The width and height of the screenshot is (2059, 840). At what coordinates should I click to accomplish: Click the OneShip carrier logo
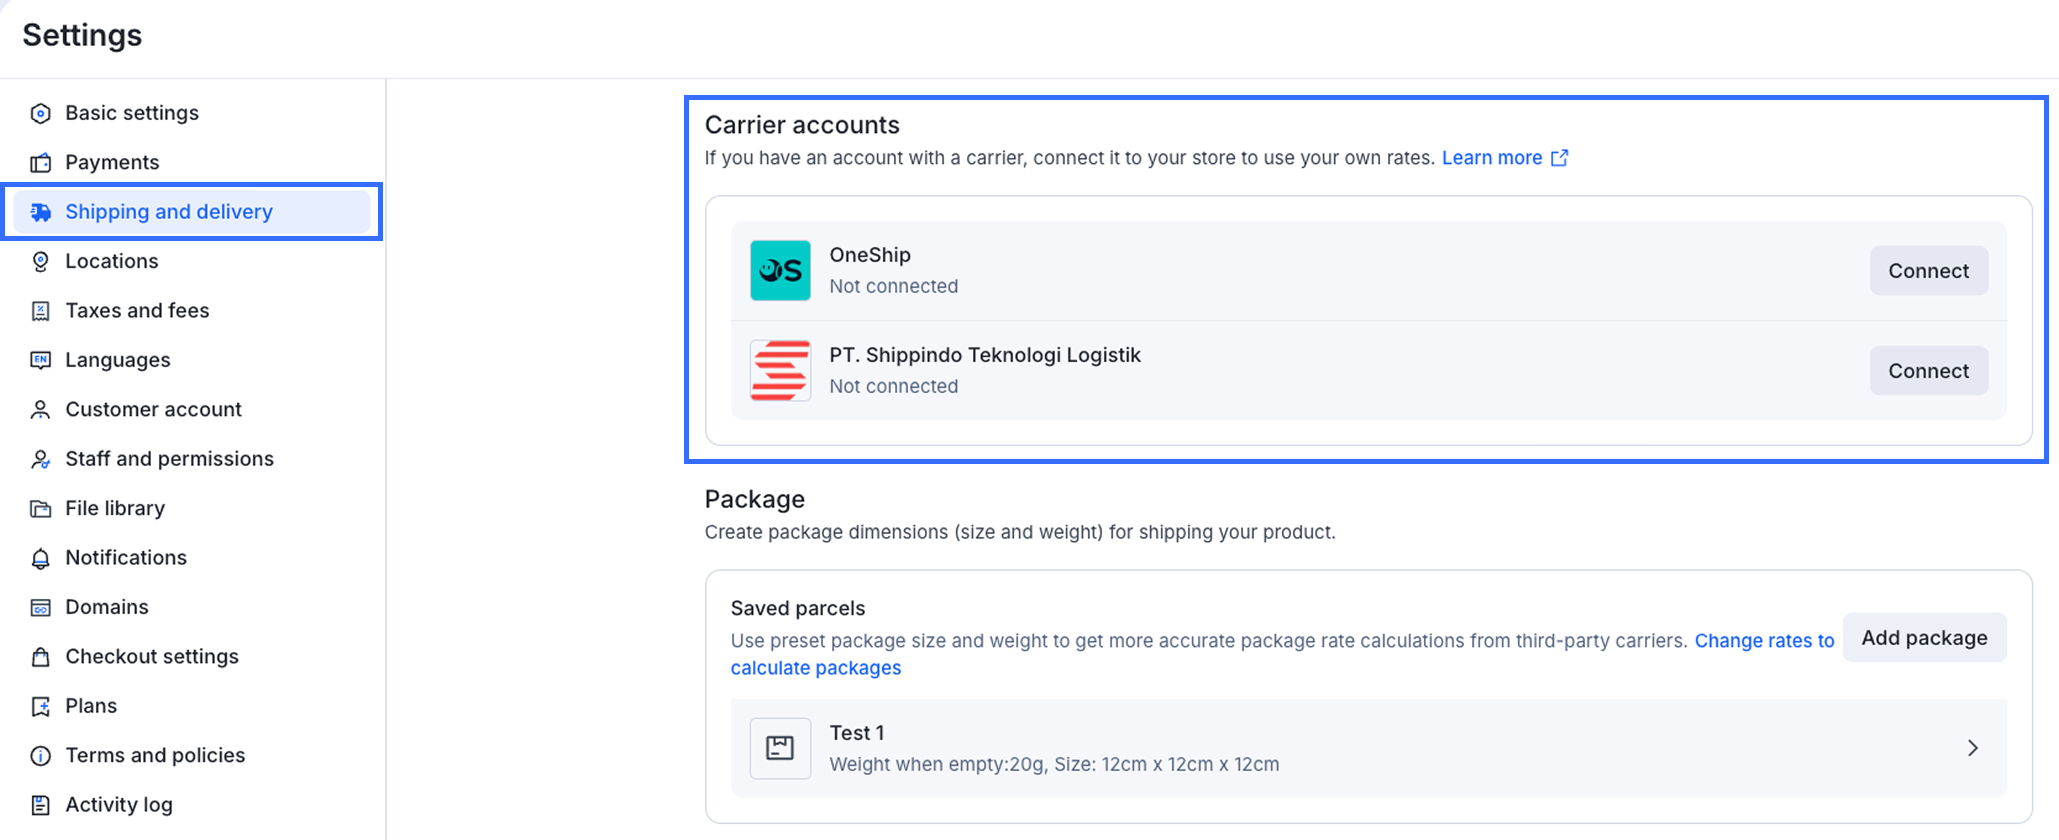[x=780, y=270]
